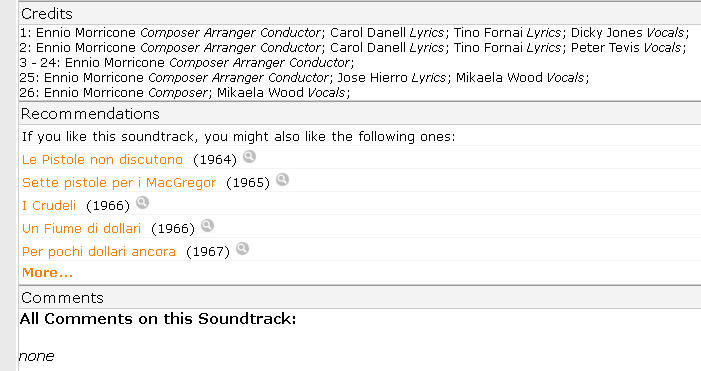Click All Comments on this Soundtrack heading
This screenshot has height=371, width=701.
tap(158, 319)
